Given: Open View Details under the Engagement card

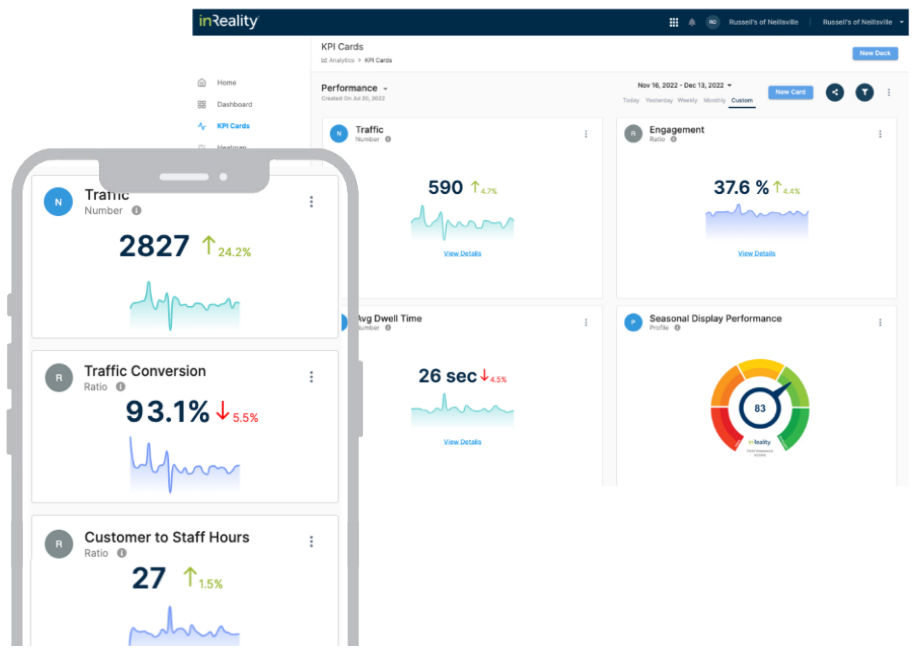Looking at the screenshot, I should 757,253.
